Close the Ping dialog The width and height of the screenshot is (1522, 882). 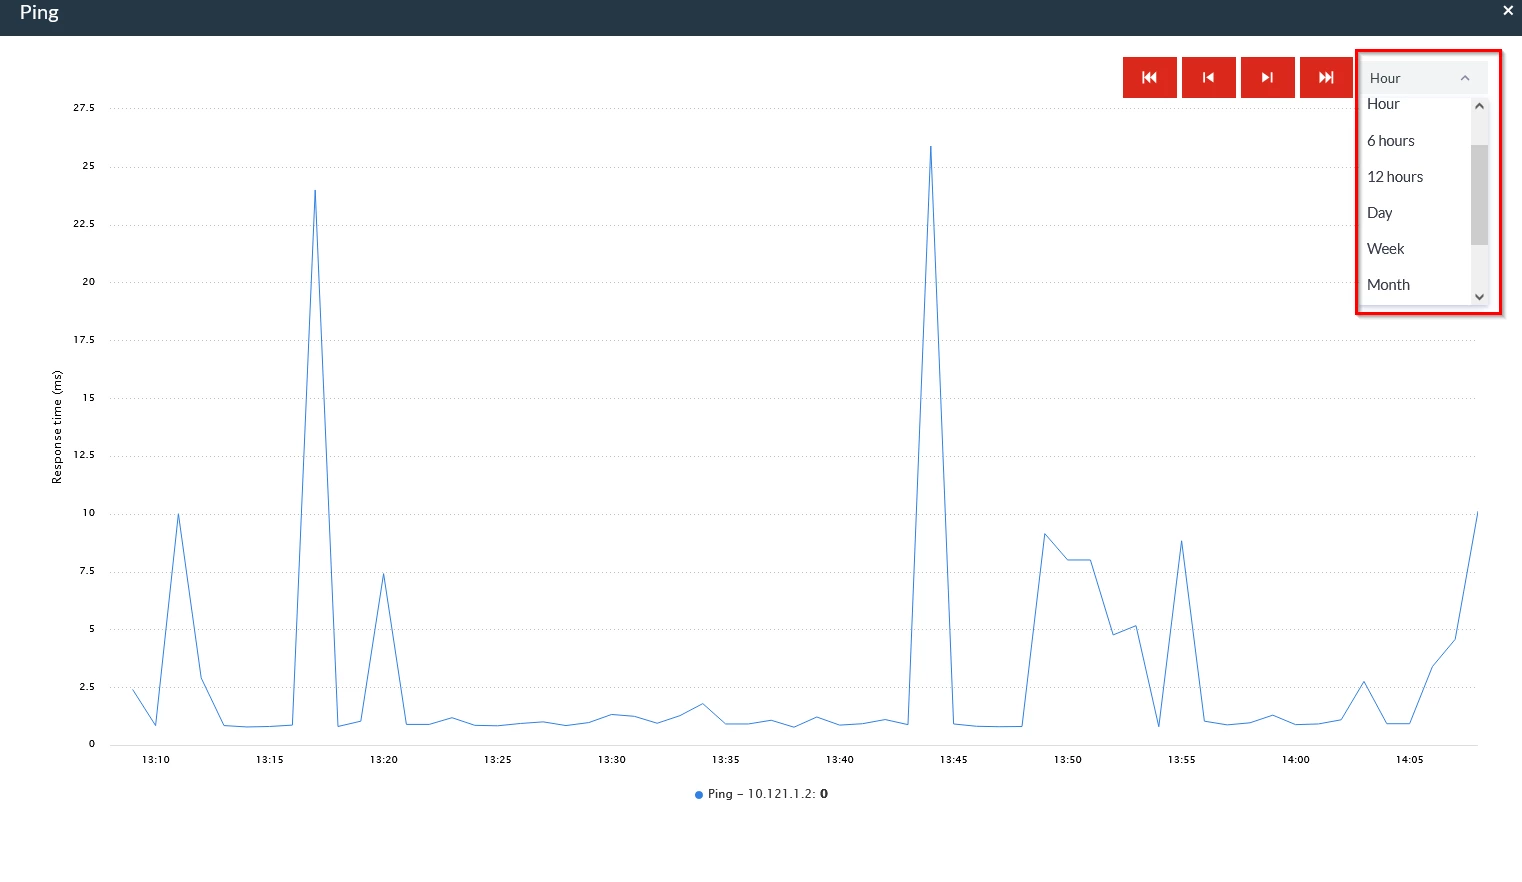tap(1508, 10)
